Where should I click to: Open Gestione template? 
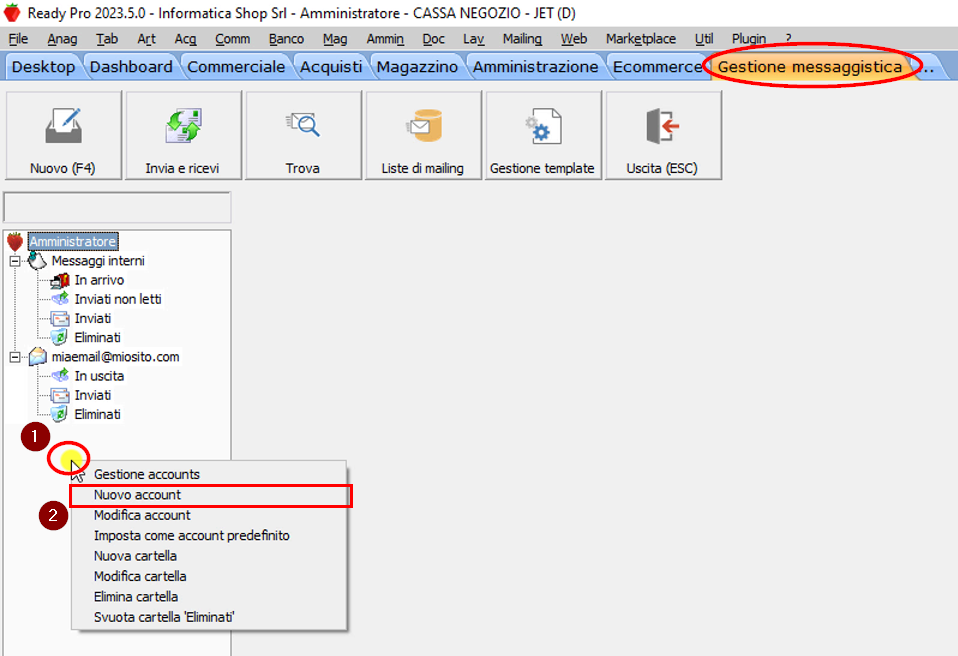pos(543,135)
